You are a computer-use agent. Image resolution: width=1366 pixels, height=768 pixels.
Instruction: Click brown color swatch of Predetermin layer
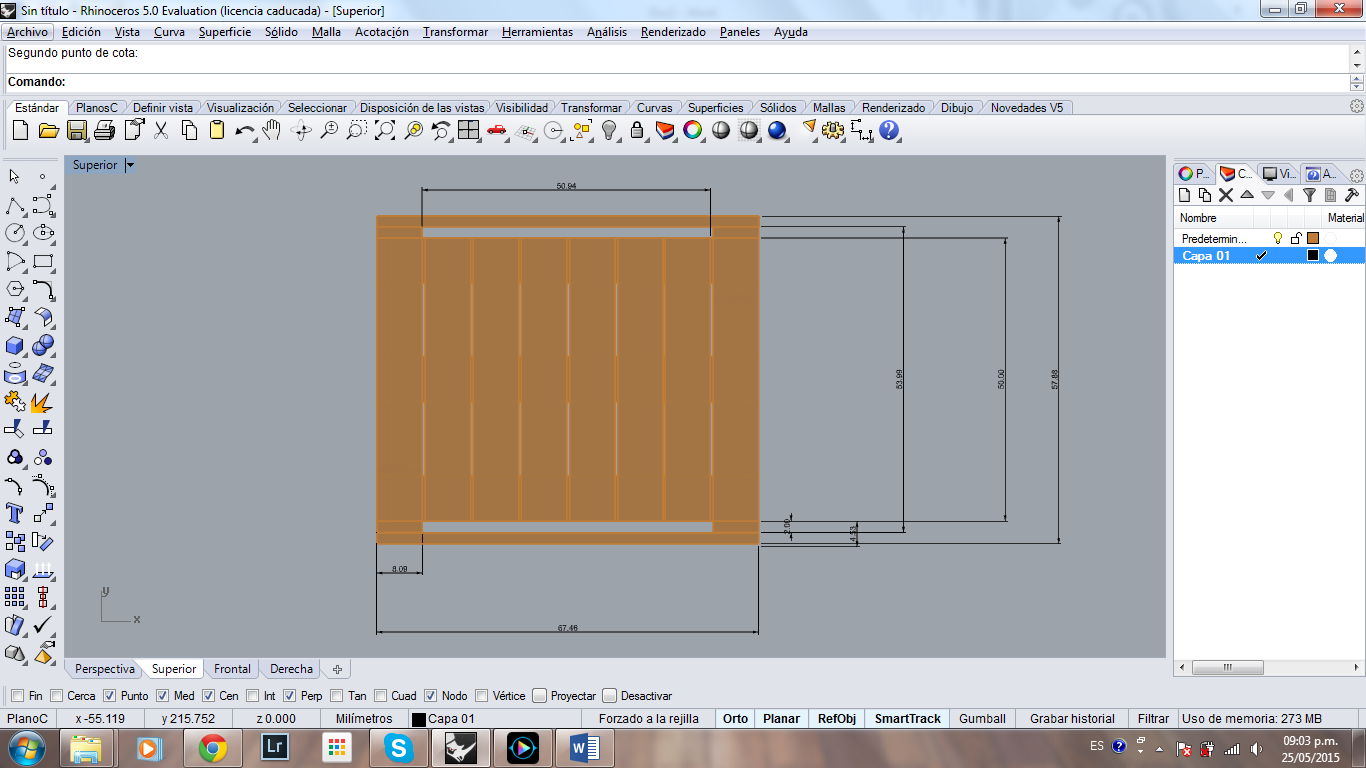click(x=1313, y=238)
